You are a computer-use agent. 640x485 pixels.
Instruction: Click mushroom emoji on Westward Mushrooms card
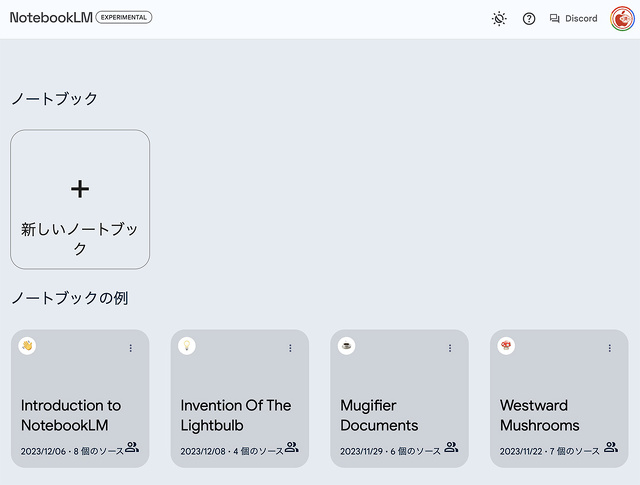(506, 346)
